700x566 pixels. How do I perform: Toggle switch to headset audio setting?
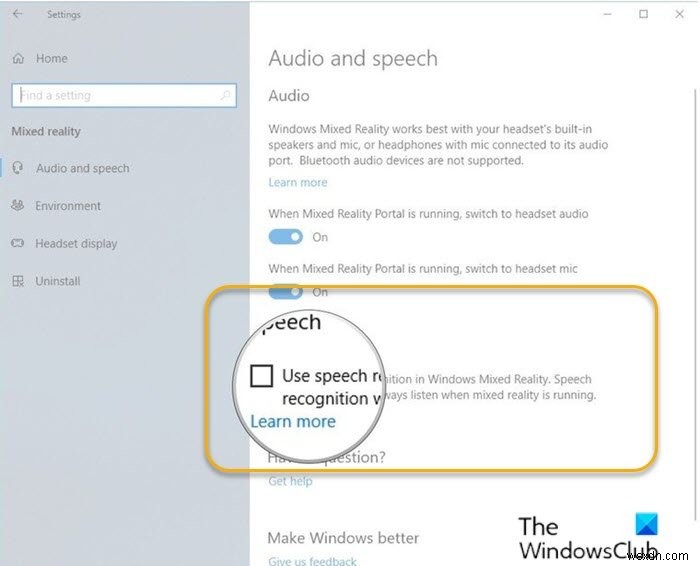tap(286, 237)
